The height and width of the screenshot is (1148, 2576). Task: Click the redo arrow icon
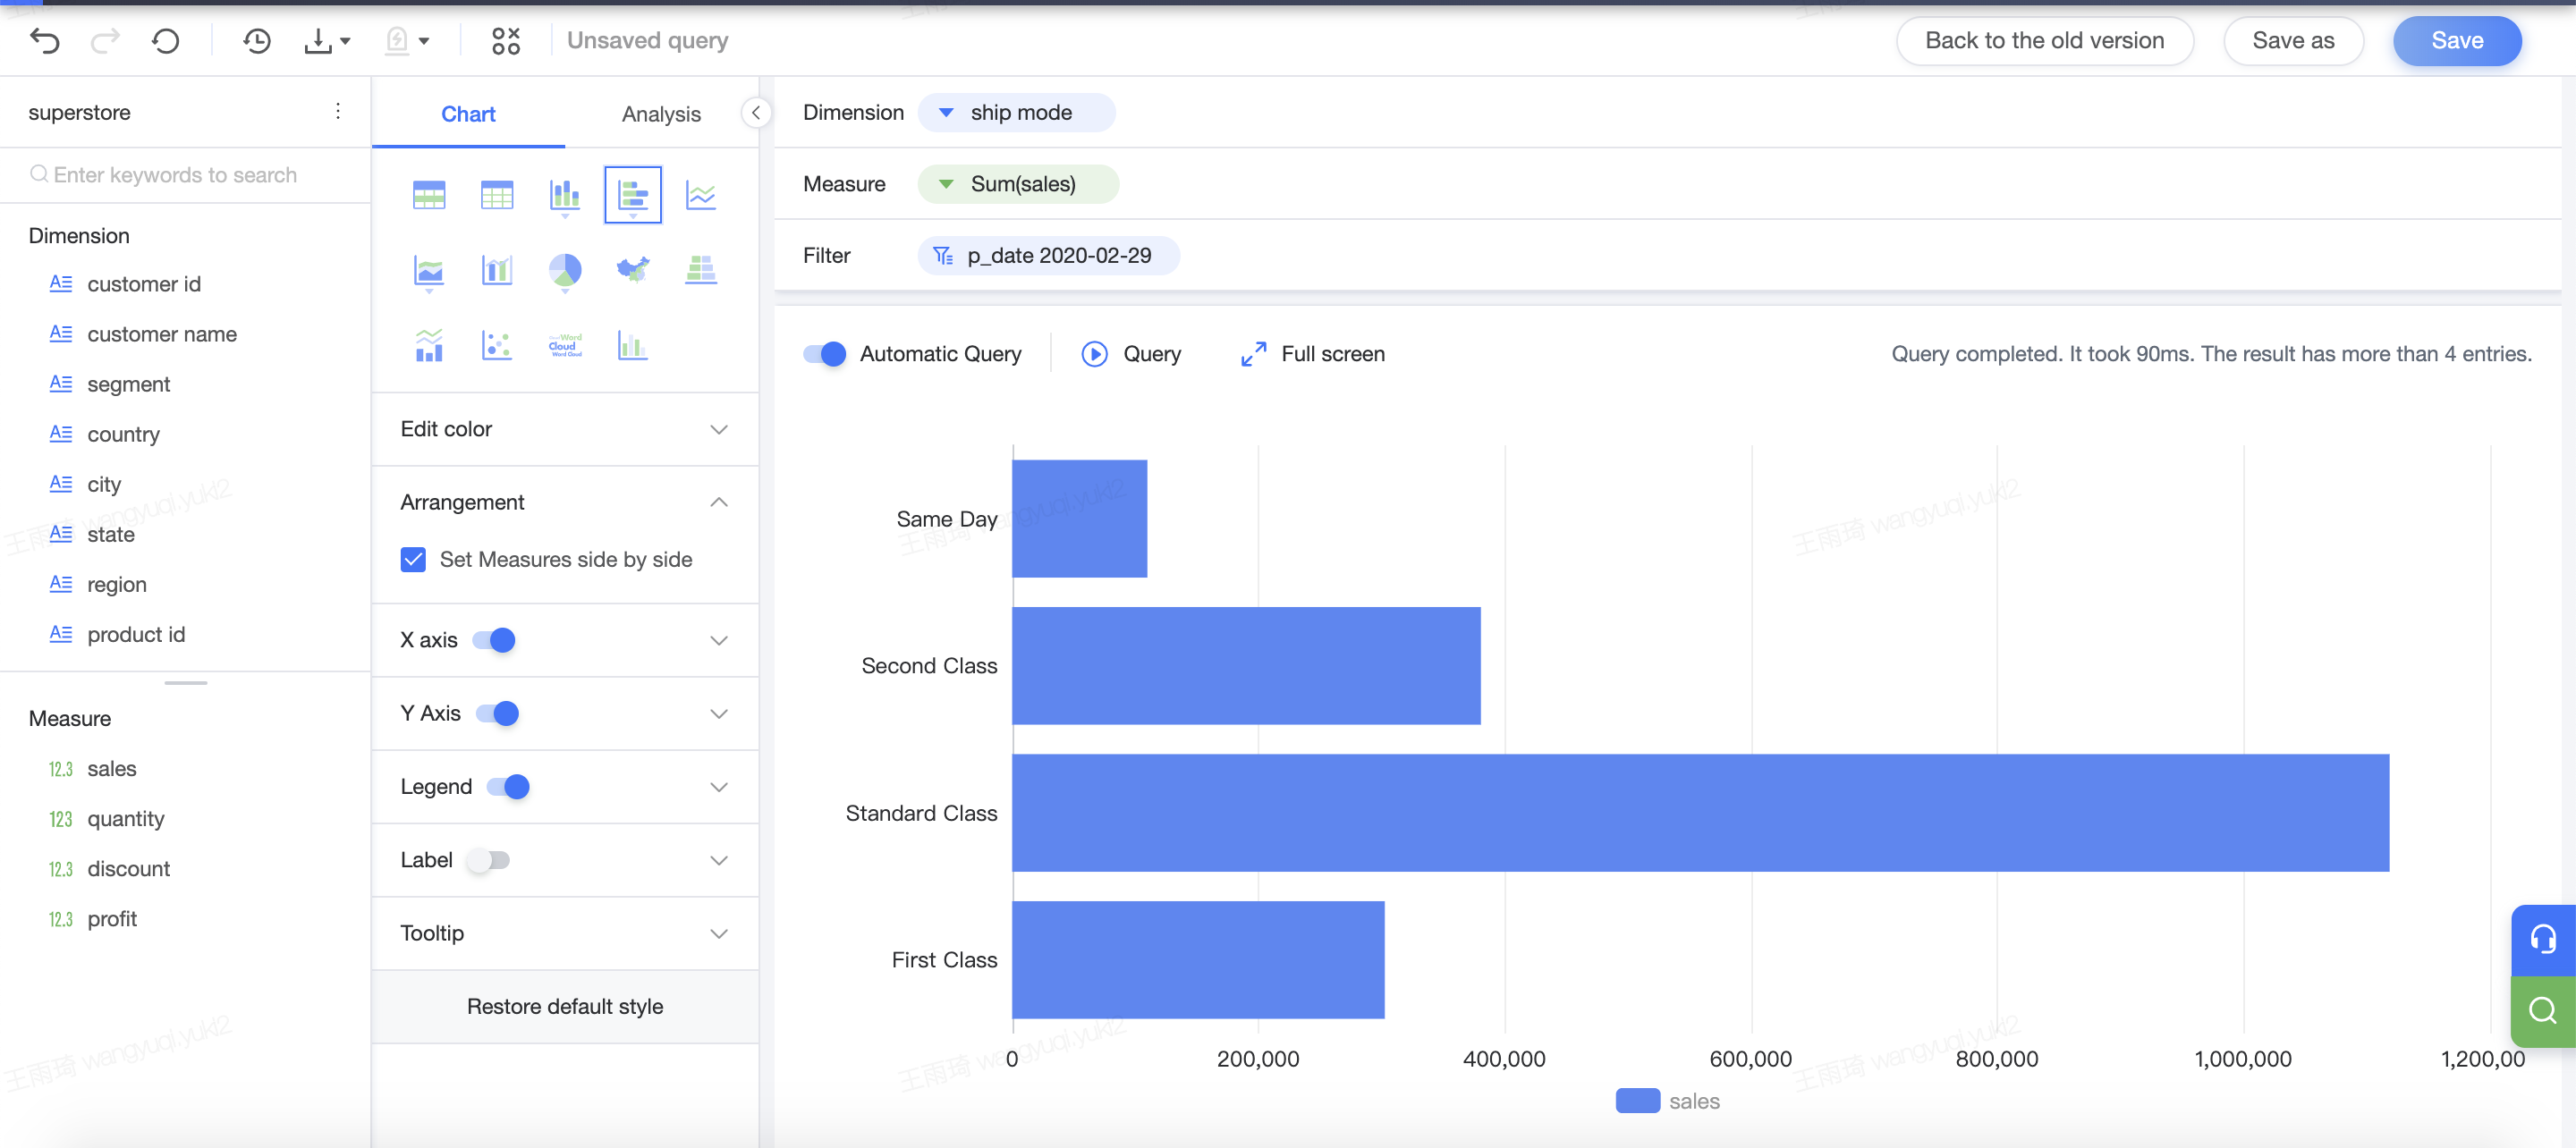pos(105,40)
